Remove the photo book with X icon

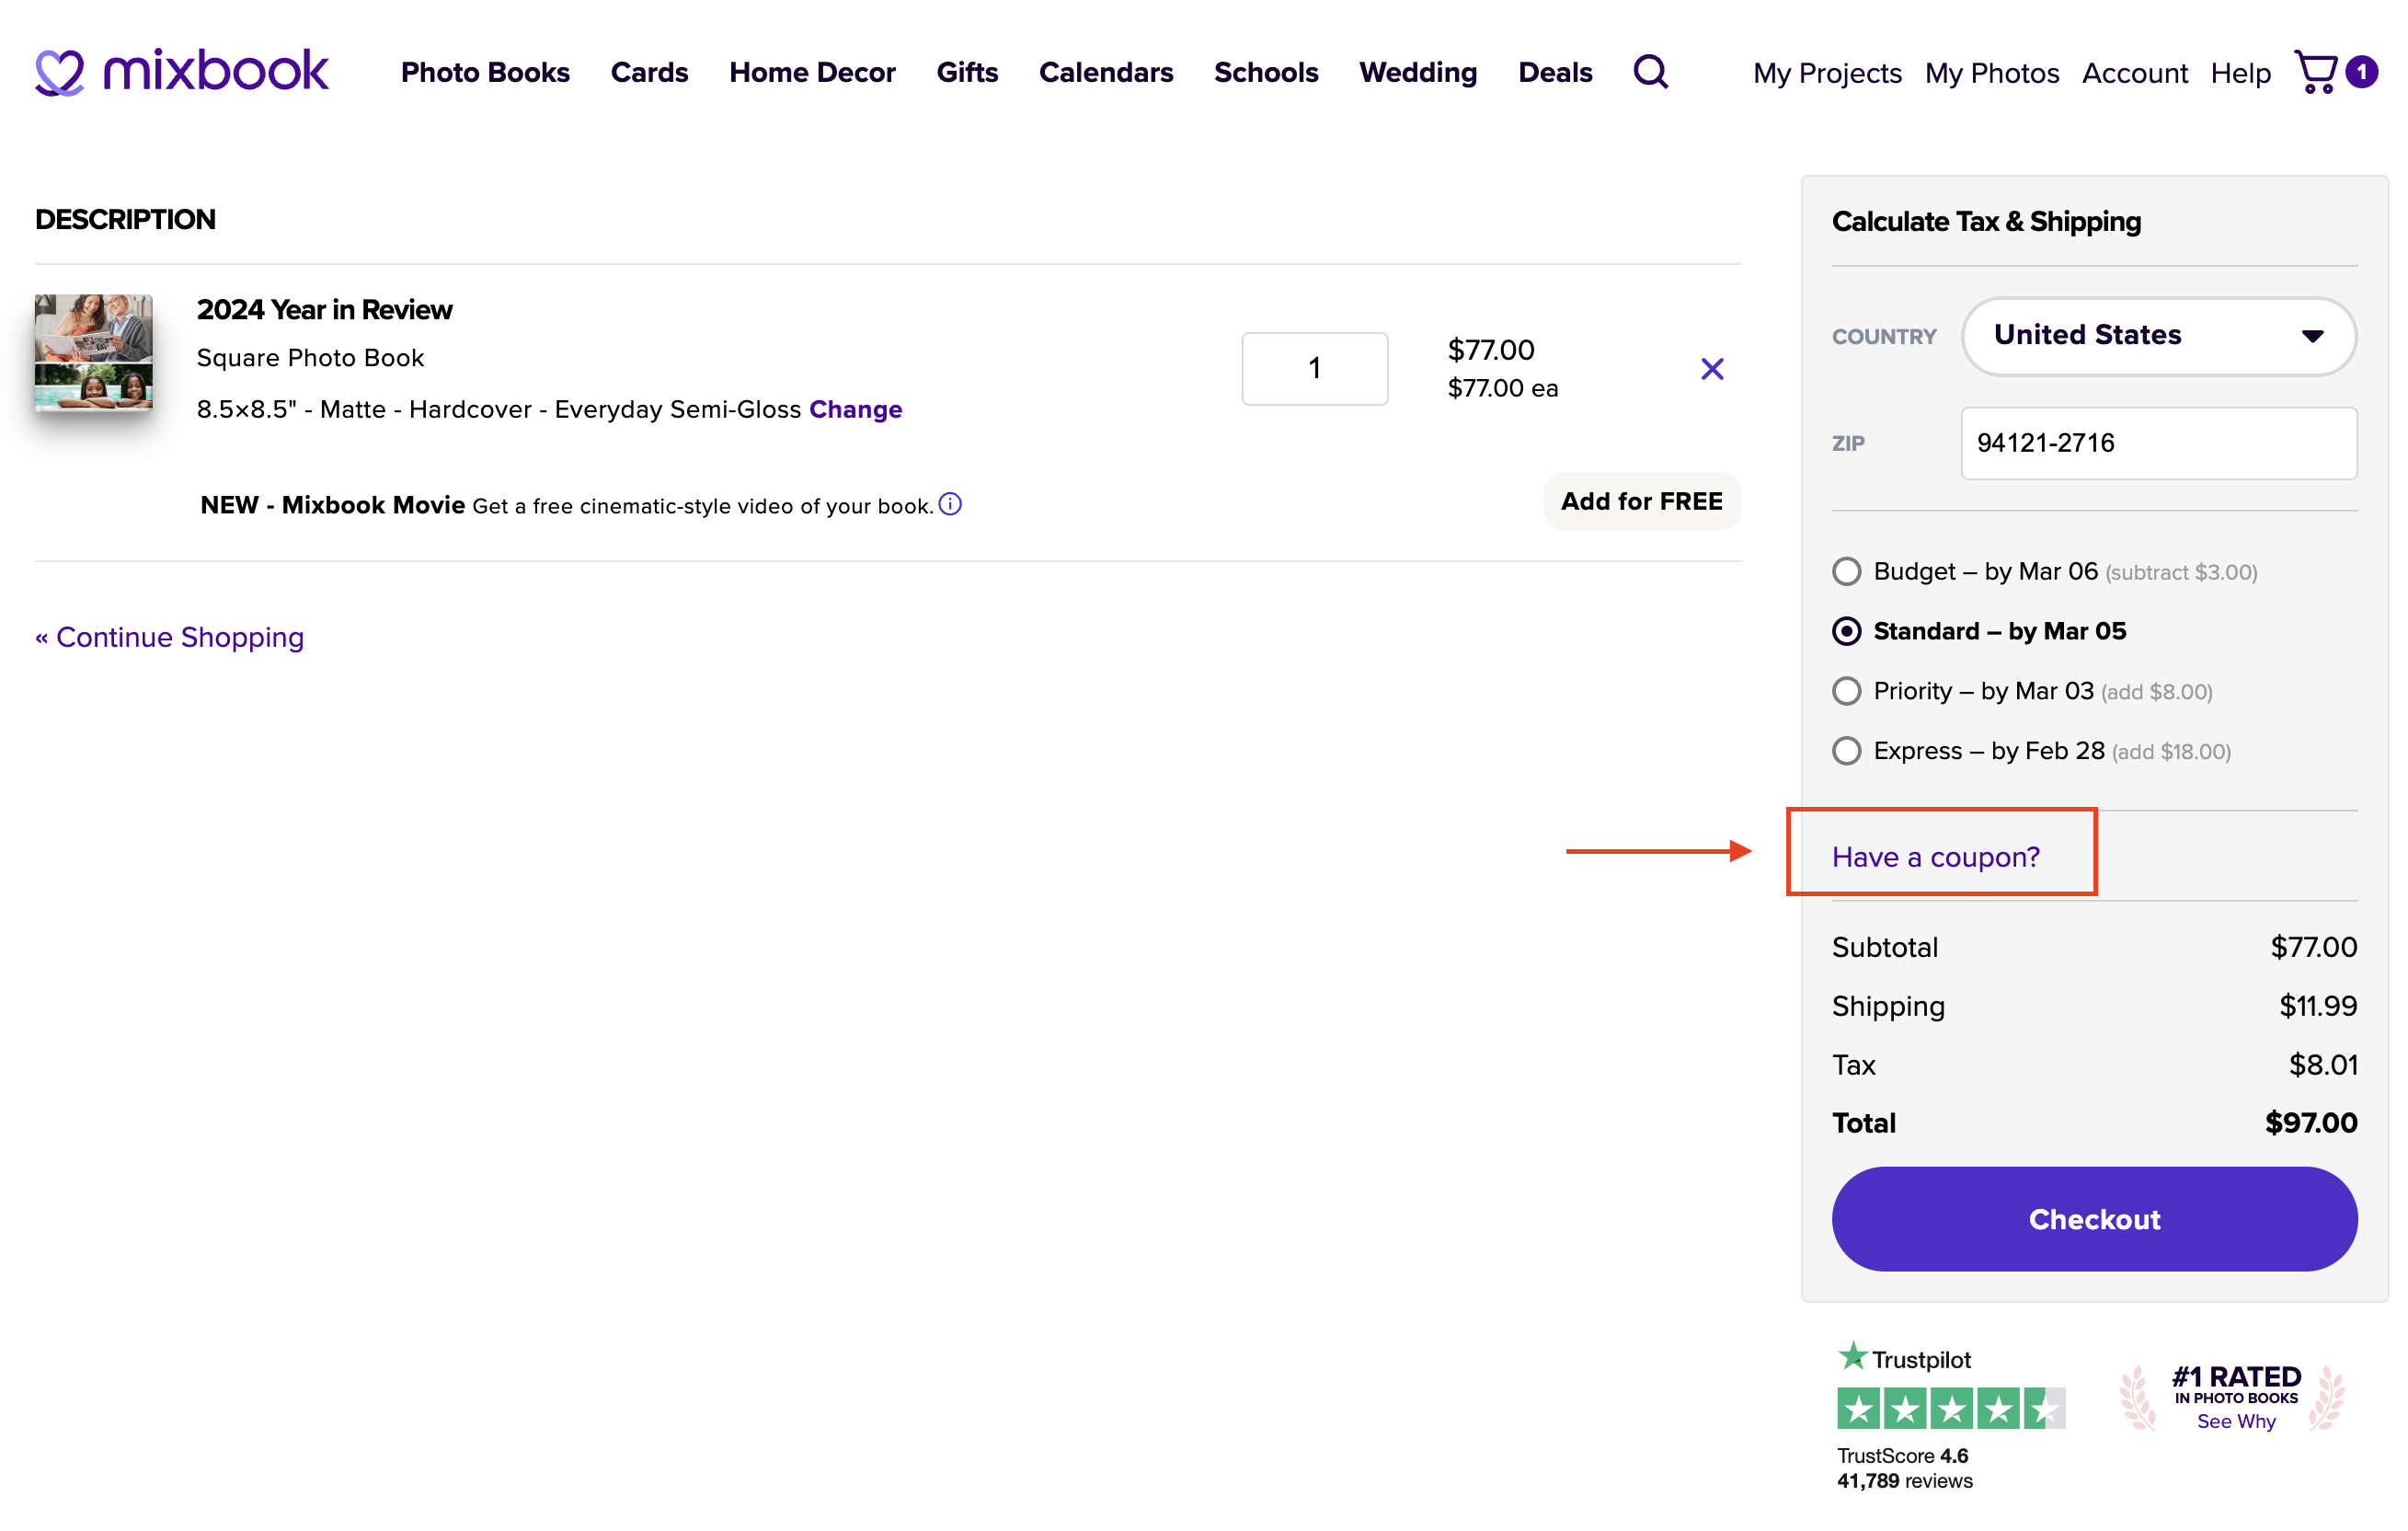tap(1712, 369)
